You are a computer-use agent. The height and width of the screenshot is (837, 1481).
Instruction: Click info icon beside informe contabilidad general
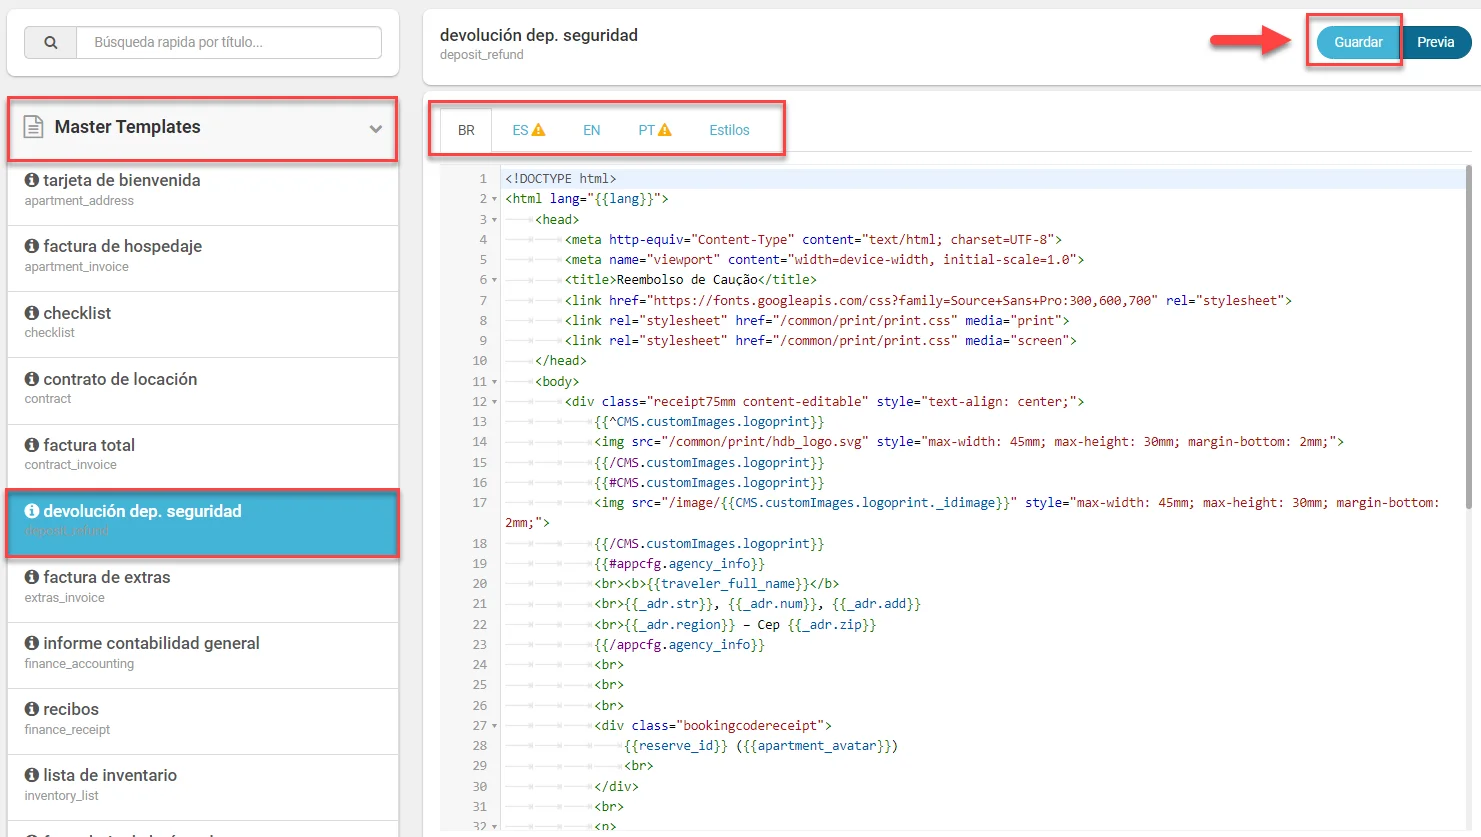tap(32, 643)
